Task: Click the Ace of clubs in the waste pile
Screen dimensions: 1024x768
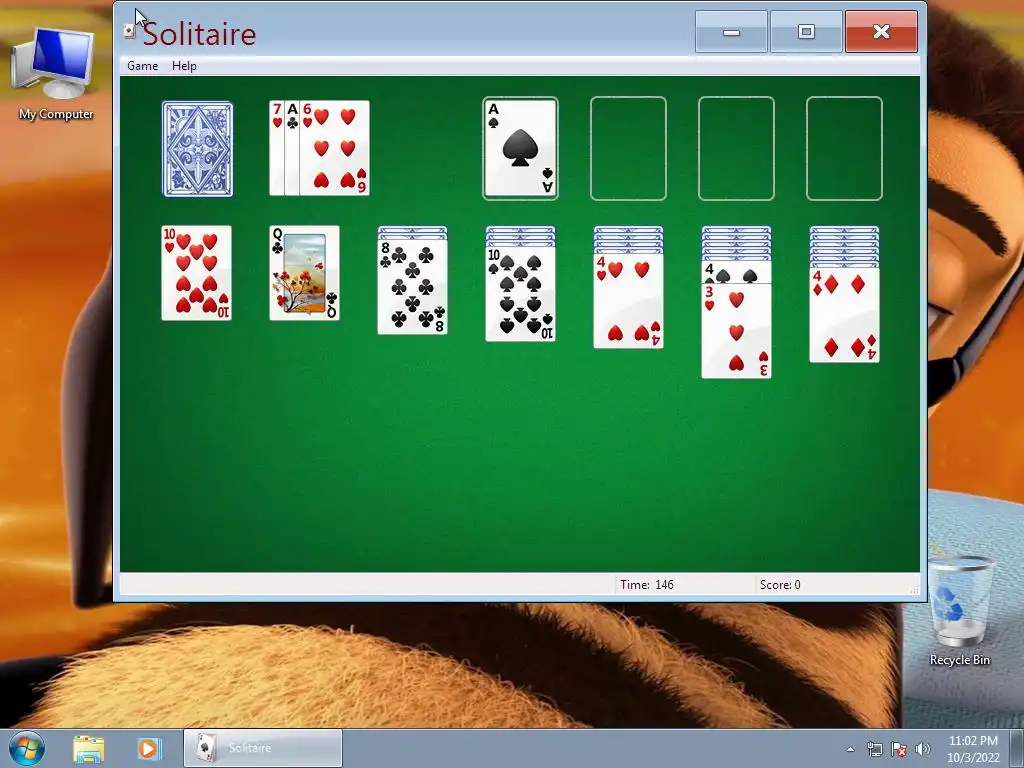Action: click(x=292, y=148)
